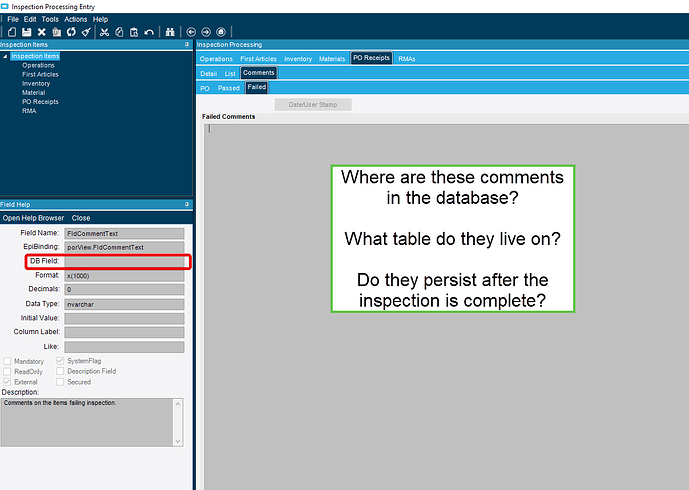Click the Home circle toolbar icon

221,32
